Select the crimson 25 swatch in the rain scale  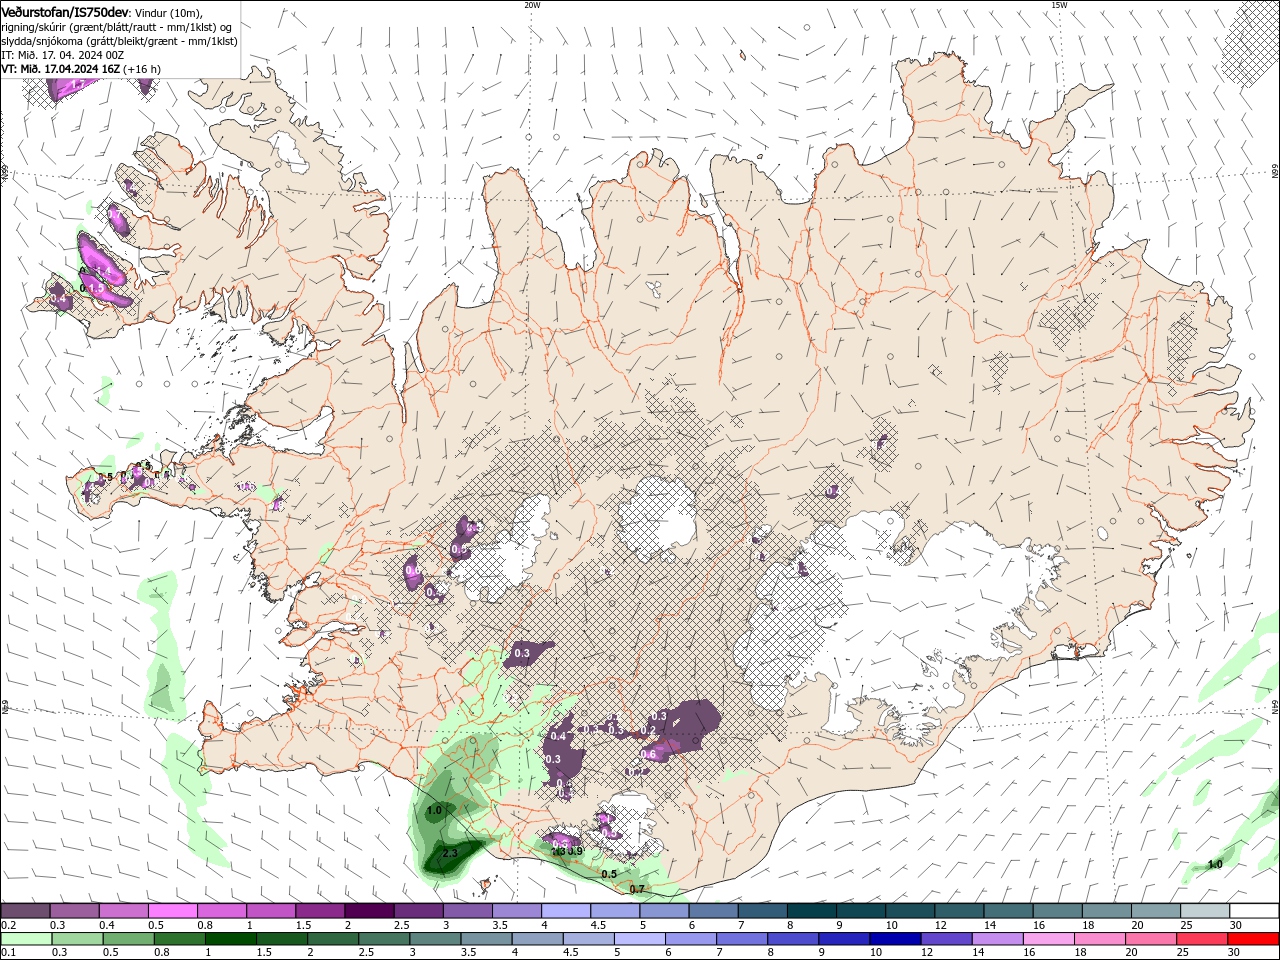click(1202, 939)
